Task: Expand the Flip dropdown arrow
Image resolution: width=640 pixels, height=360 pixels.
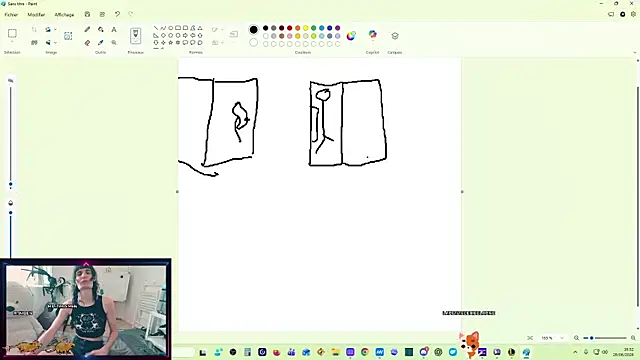Action: 55,42
